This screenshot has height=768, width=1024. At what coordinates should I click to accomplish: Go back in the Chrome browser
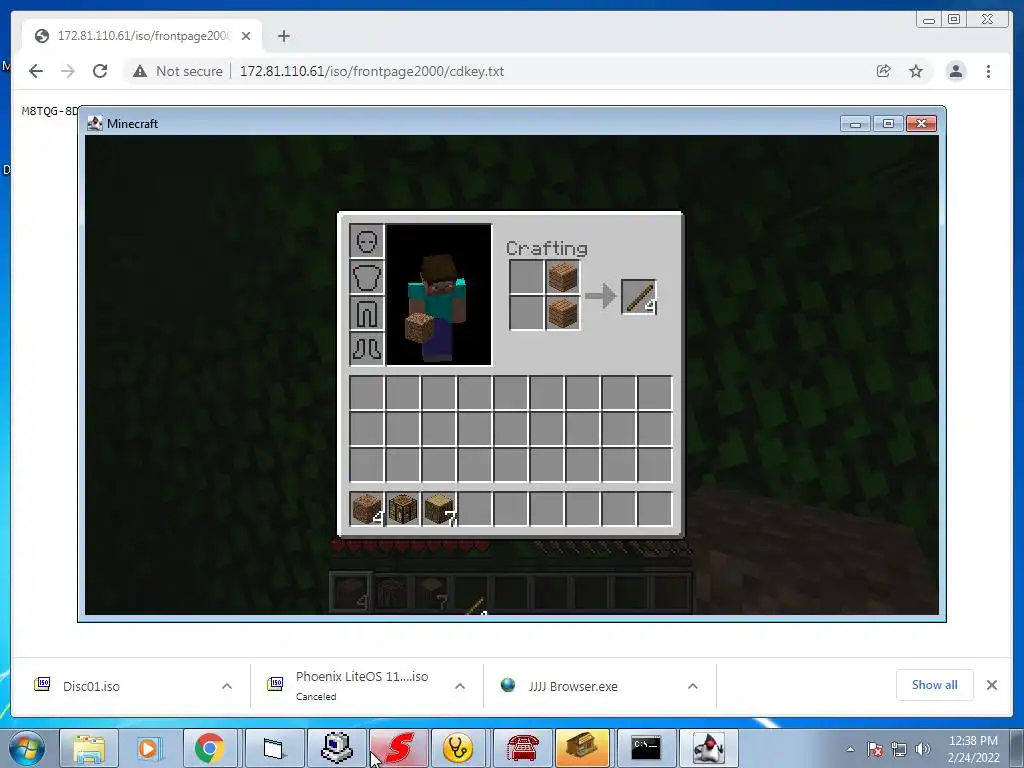[36, 71]
